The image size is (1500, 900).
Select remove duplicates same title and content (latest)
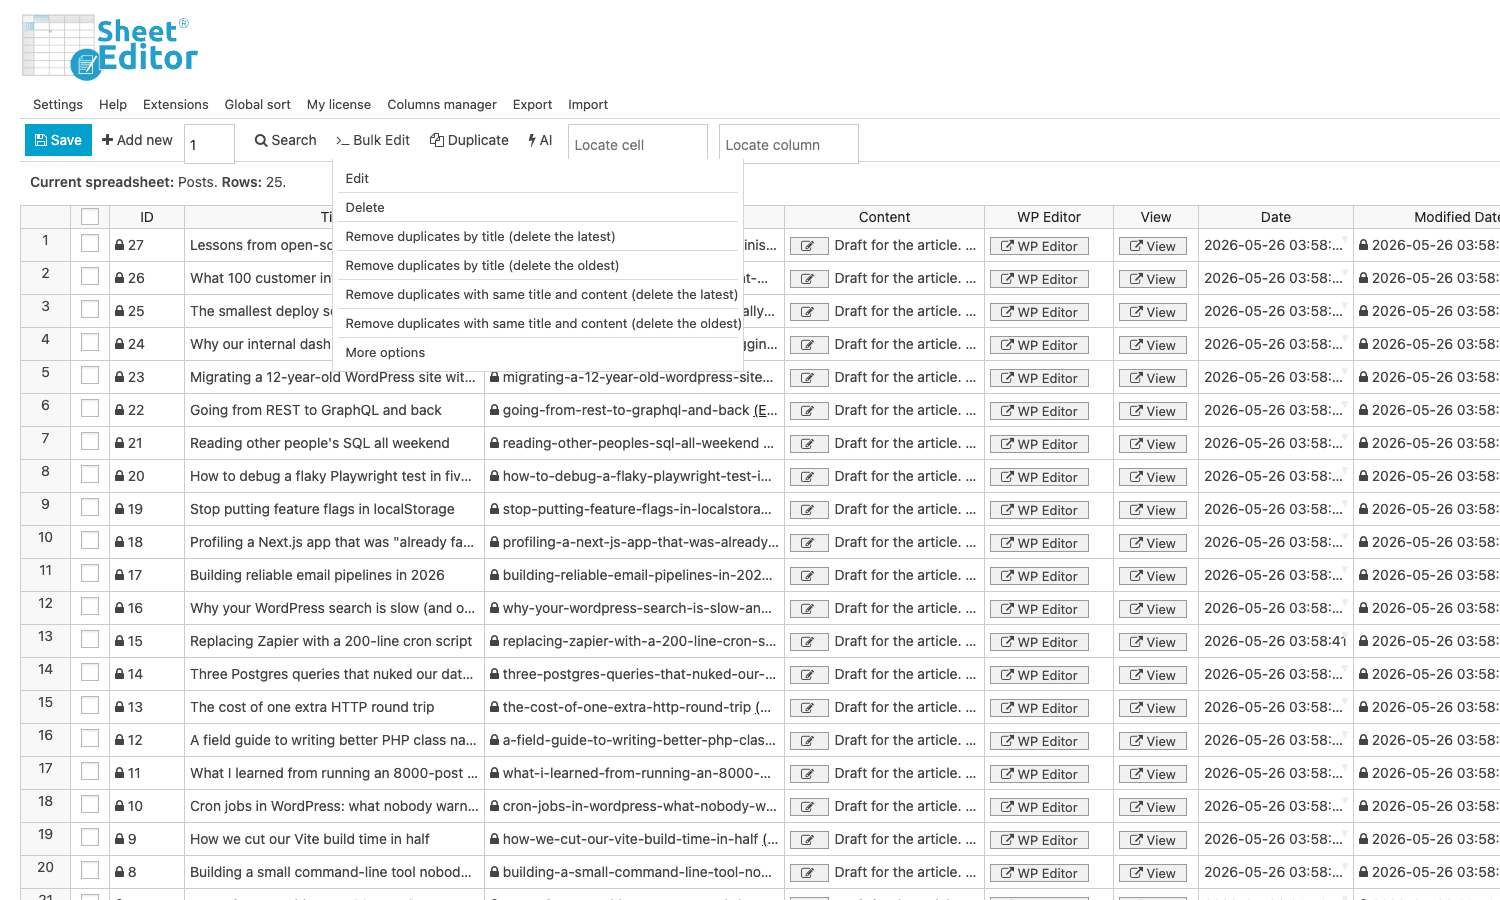coord(538,294)
